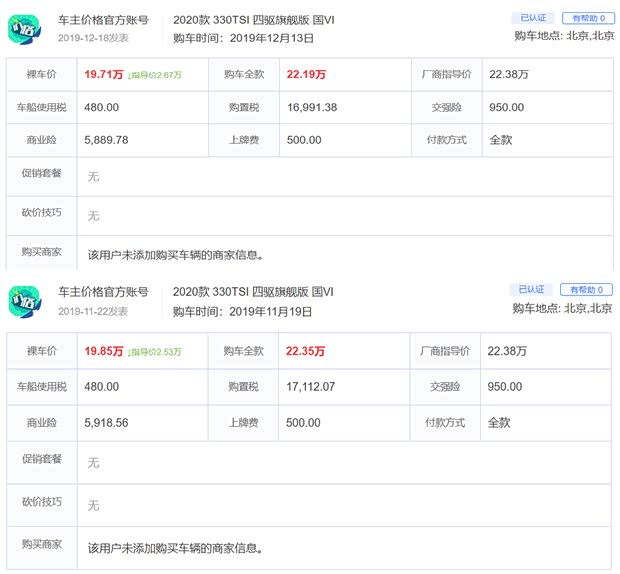Viewport: 620px width, 574px height.
Task: Click the 购买商家 message in the second table
Action: (x=175, y=548)
